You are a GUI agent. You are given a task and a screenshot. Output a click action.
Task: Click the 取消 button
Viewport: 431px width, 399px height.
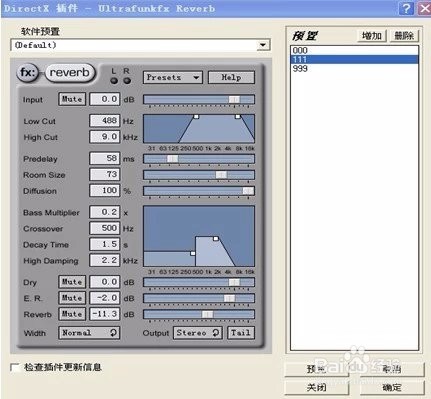point(392,369)
